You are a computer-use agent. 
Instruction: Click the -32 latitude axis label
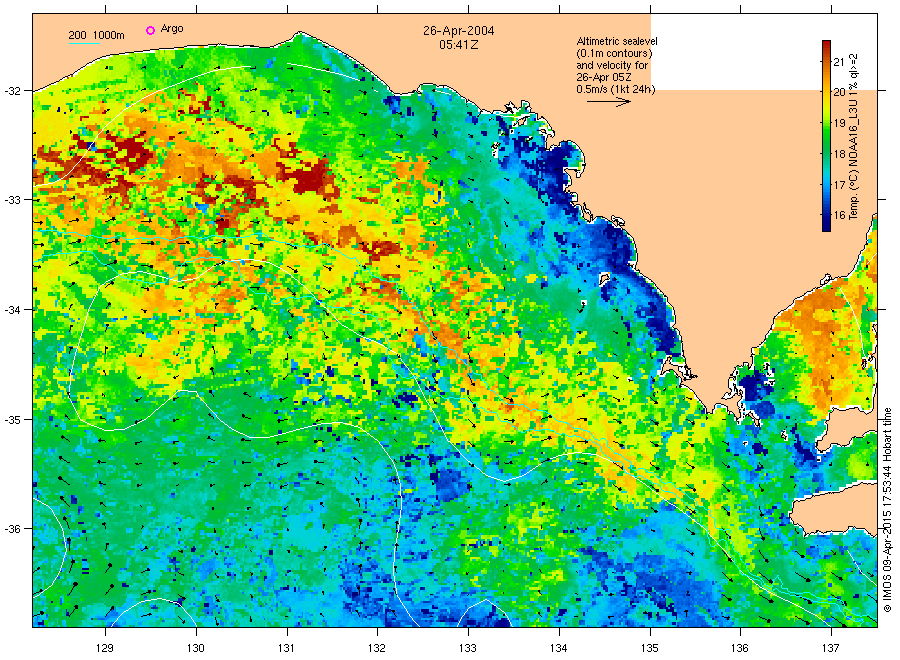(x=12, y=91)
